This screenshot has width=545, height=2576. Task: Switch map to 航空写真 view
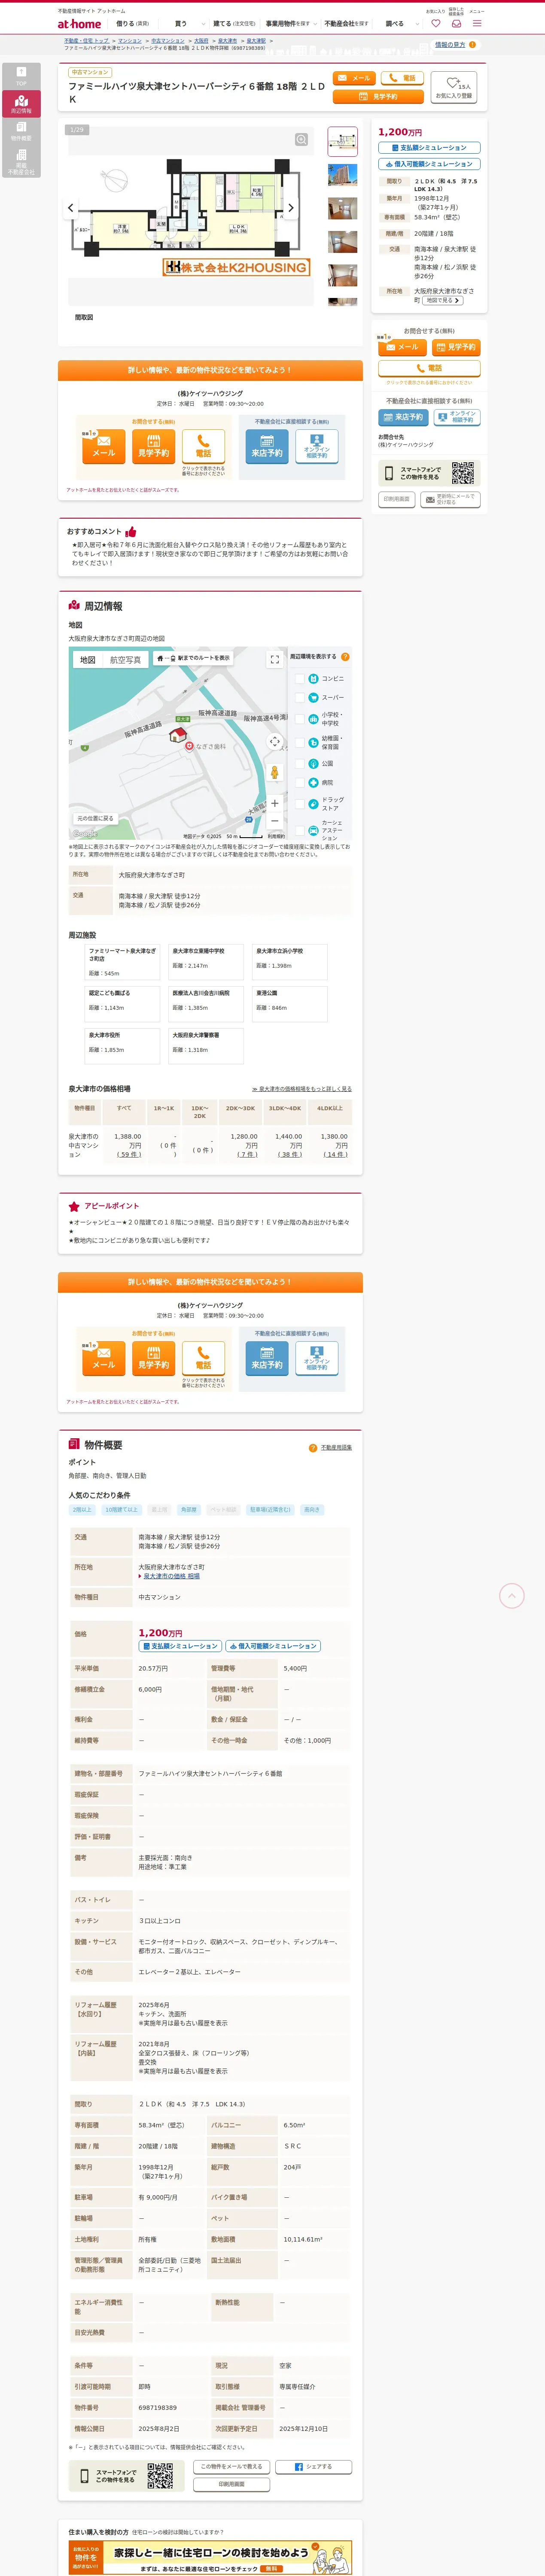125,660
